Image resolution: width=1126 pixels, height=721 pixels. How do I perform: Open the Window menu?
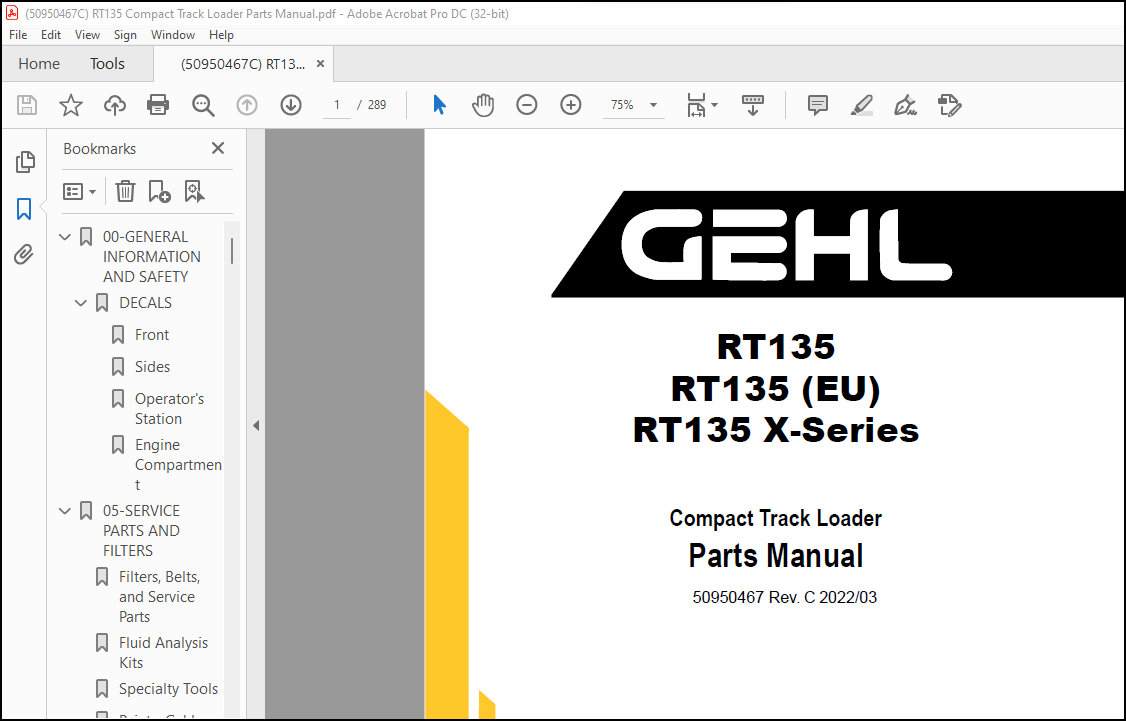[172, 34]
